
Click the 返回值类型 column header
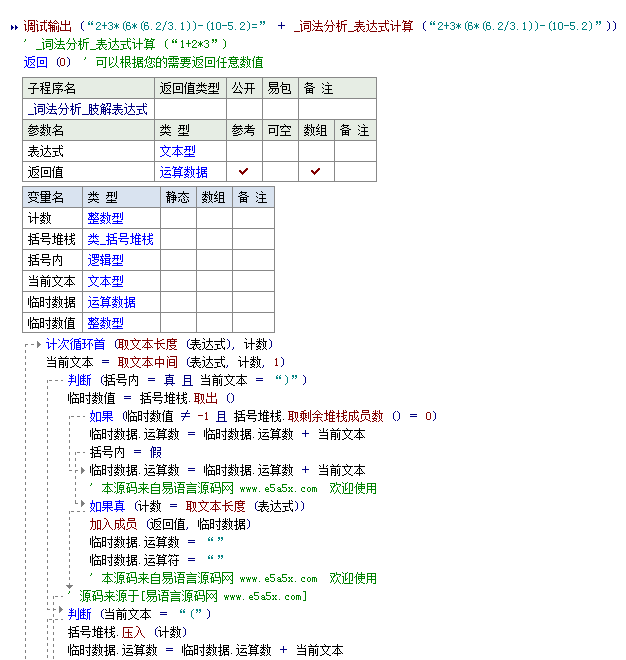pos(190,88)
